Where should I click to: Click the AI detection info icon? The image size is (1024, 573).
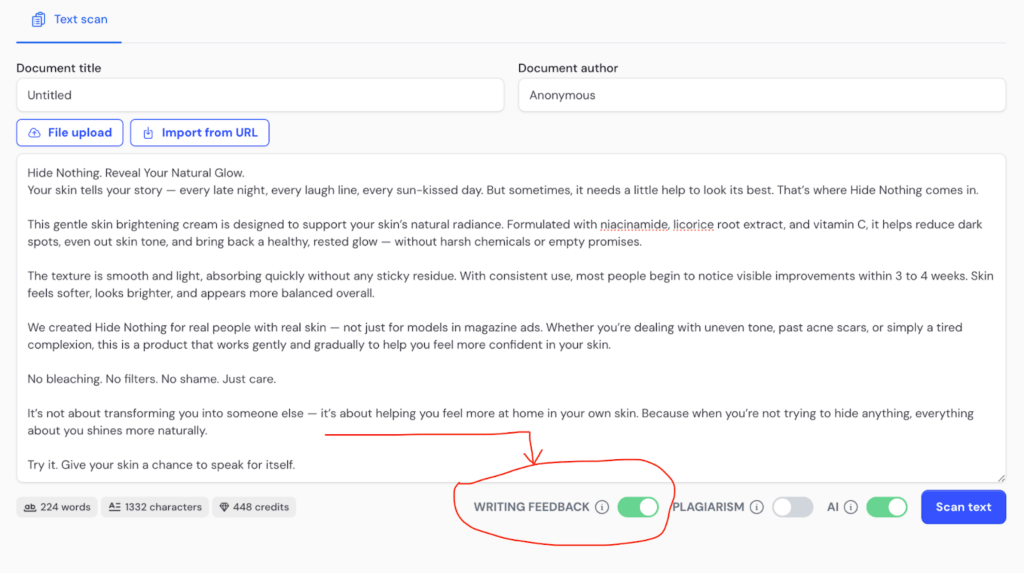point(850,507)
